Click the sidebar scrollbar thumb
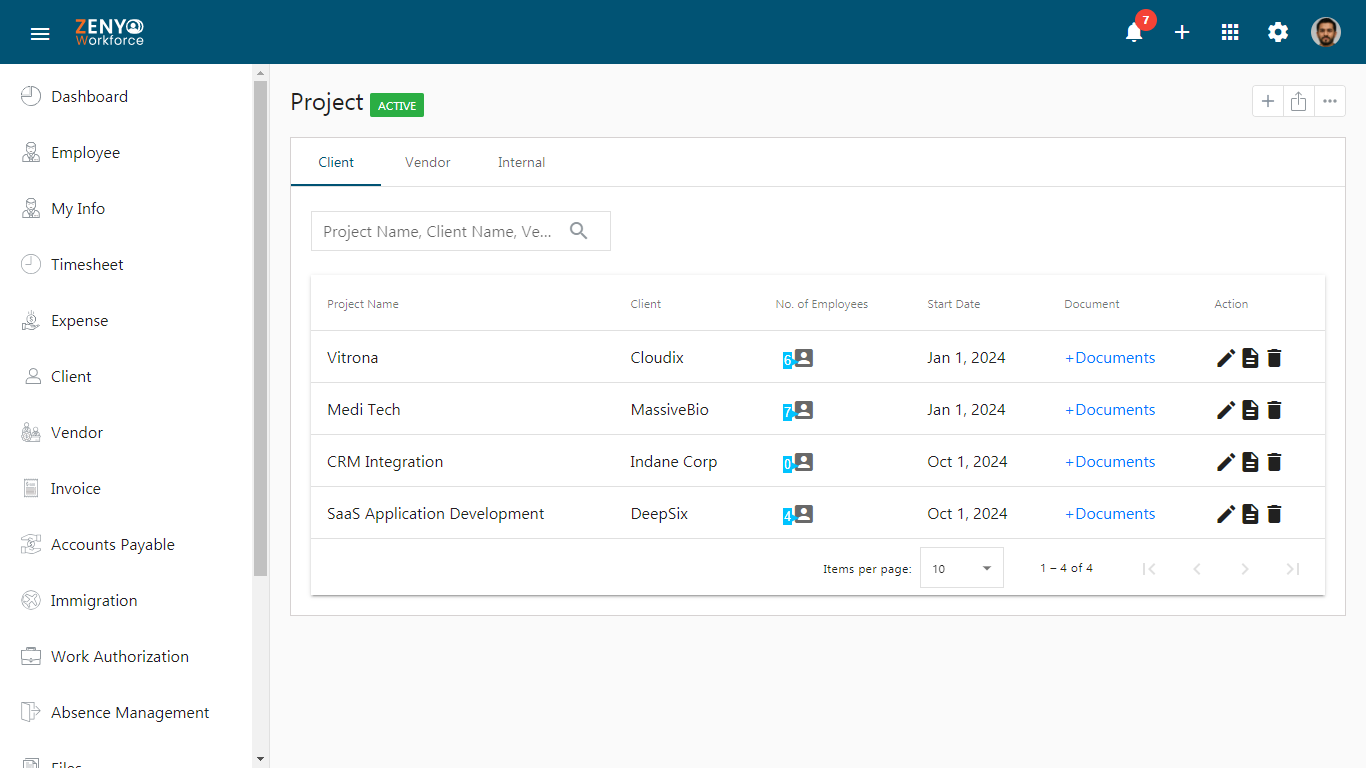 (261, 328)
